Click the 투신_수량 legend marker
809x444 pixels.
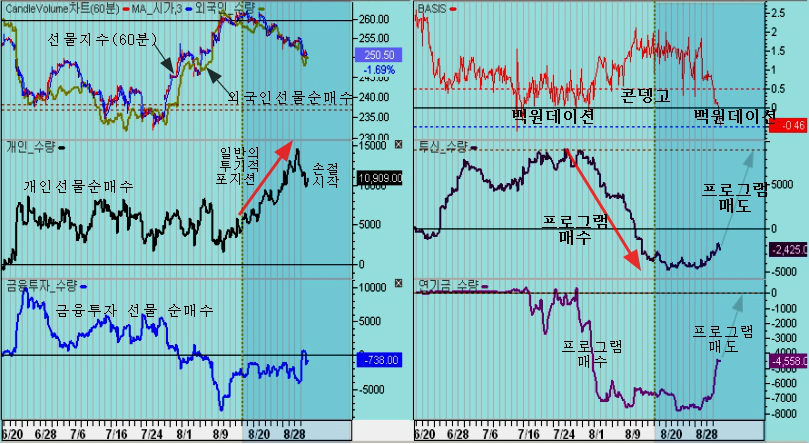click(474, 149)
